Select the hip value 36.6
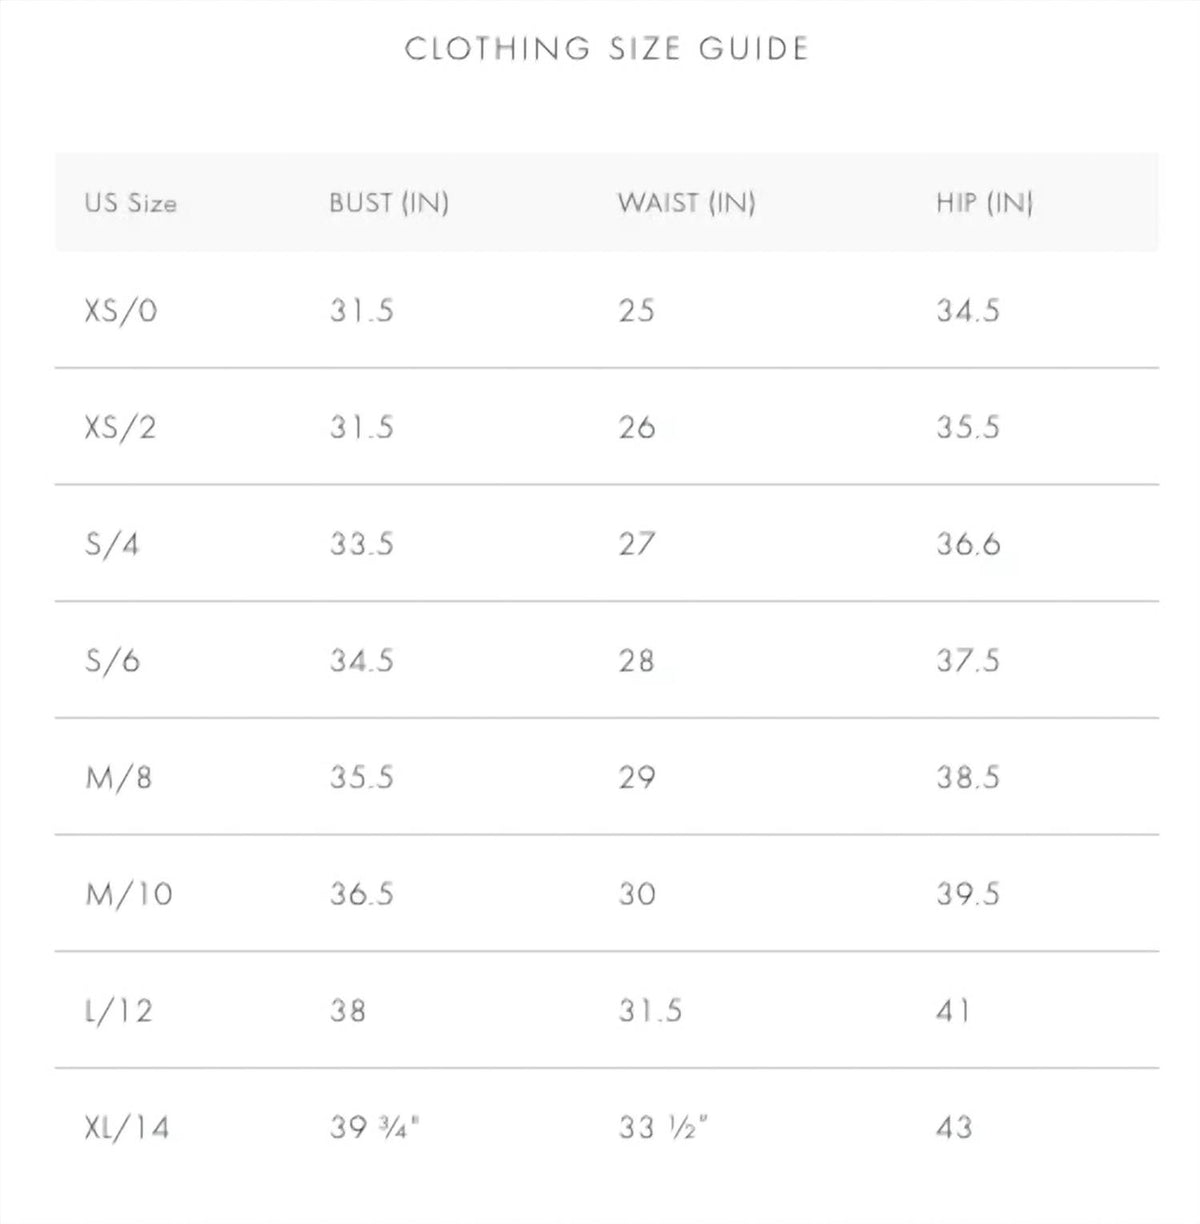Viewport: 1200px width, 1224px height. click(x=968, y=544)
